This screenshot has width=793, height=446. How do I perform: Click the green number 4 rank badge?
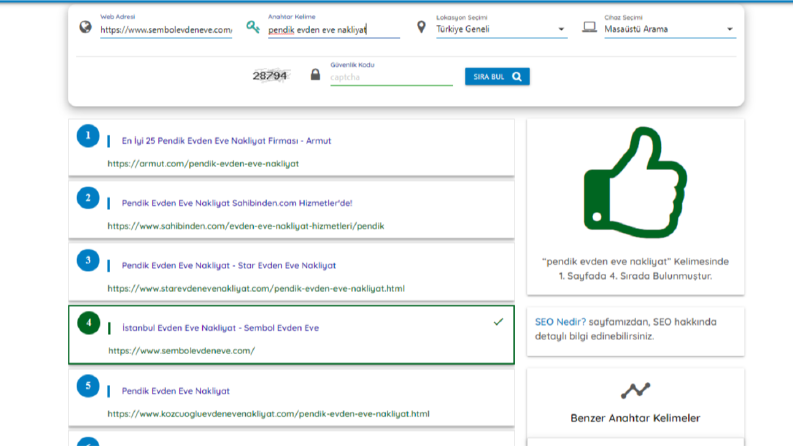click(x=89, y=323)
